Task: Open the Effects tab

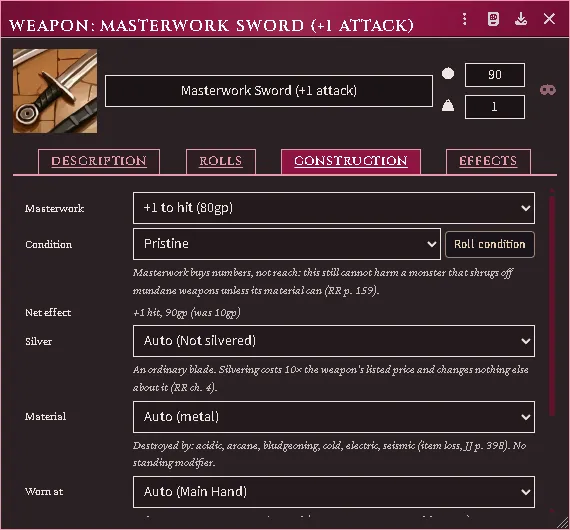Action: point(488,161)
